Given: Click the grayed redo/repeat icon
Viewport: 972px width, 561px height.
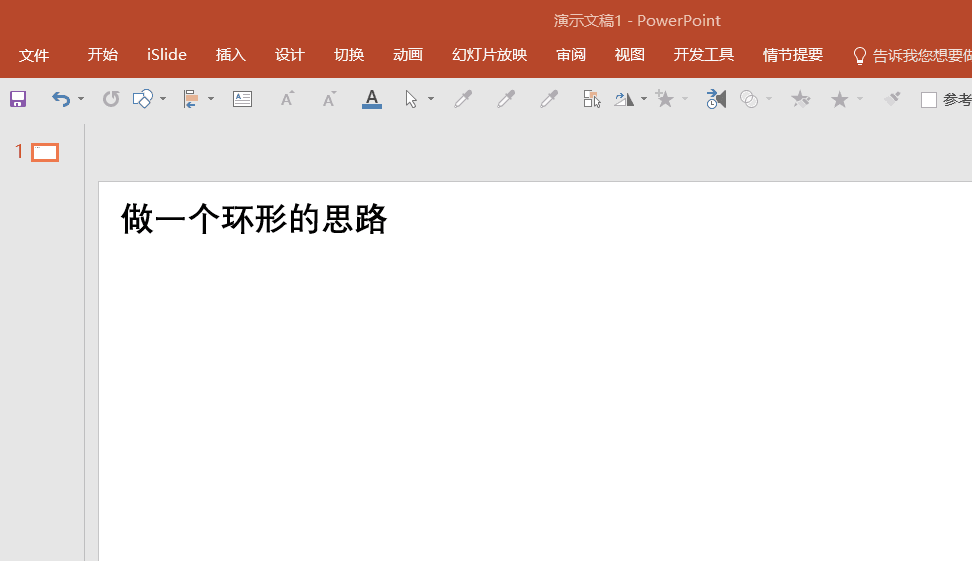Looking at the screenshot, I should point(111,99).
